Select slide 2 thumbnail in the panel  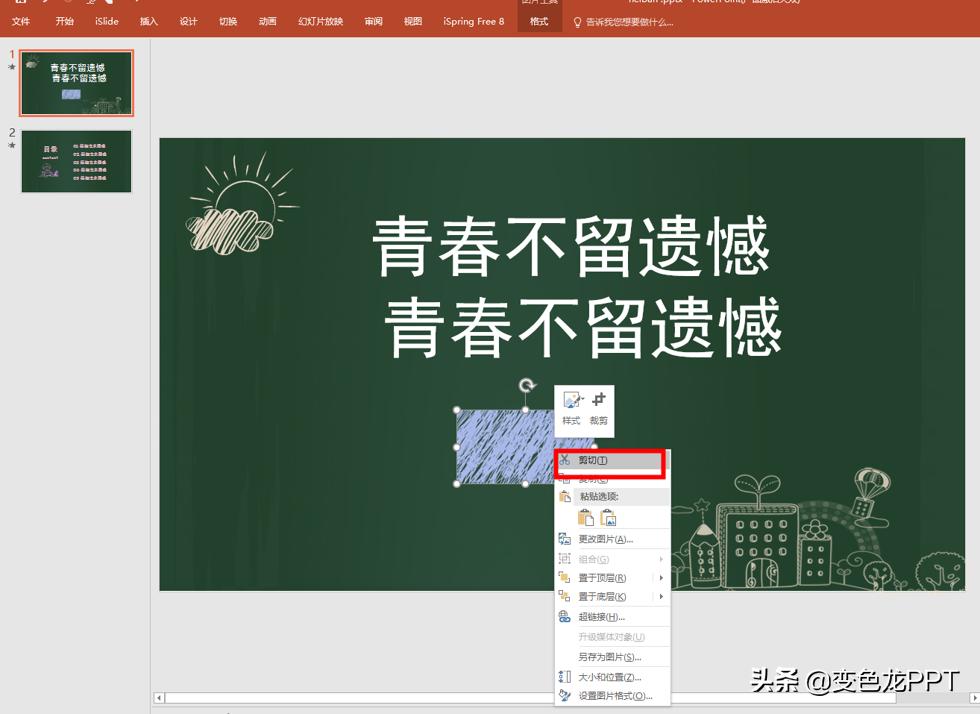(77, 161)
